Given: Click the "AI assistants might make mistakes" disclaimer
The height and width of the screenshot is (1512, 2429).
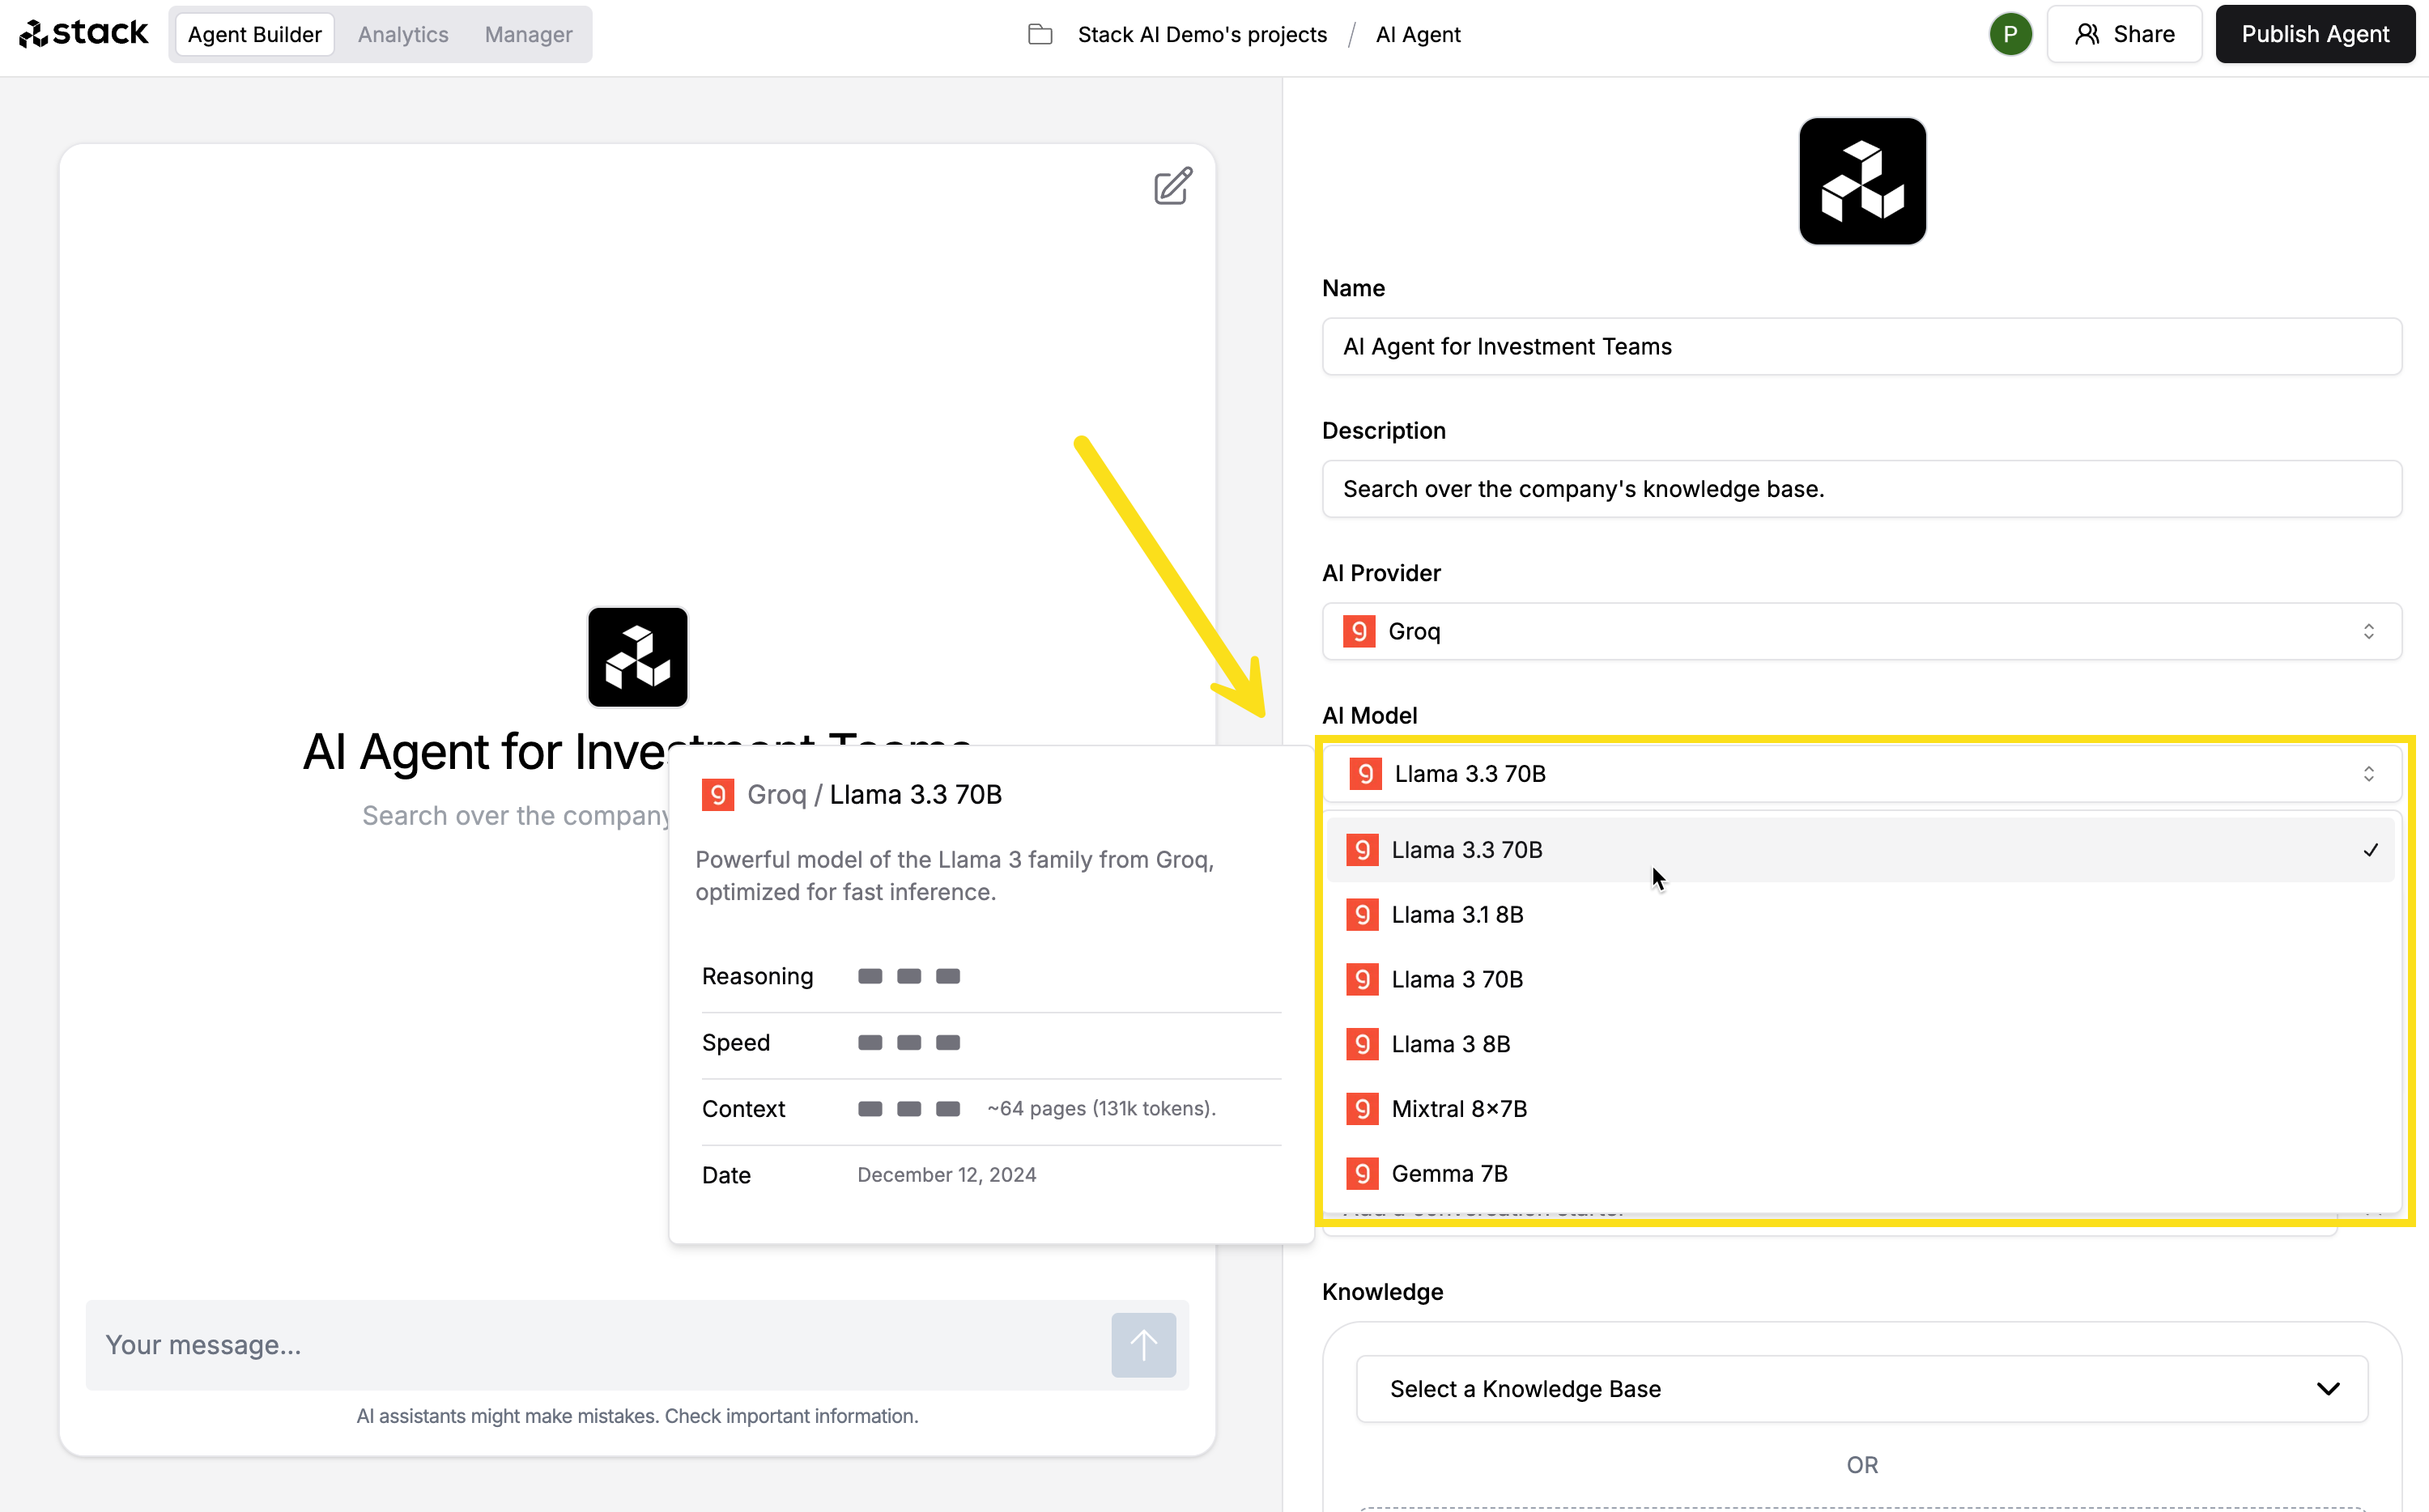Looking at the screenshot, I should [637, 1416].
